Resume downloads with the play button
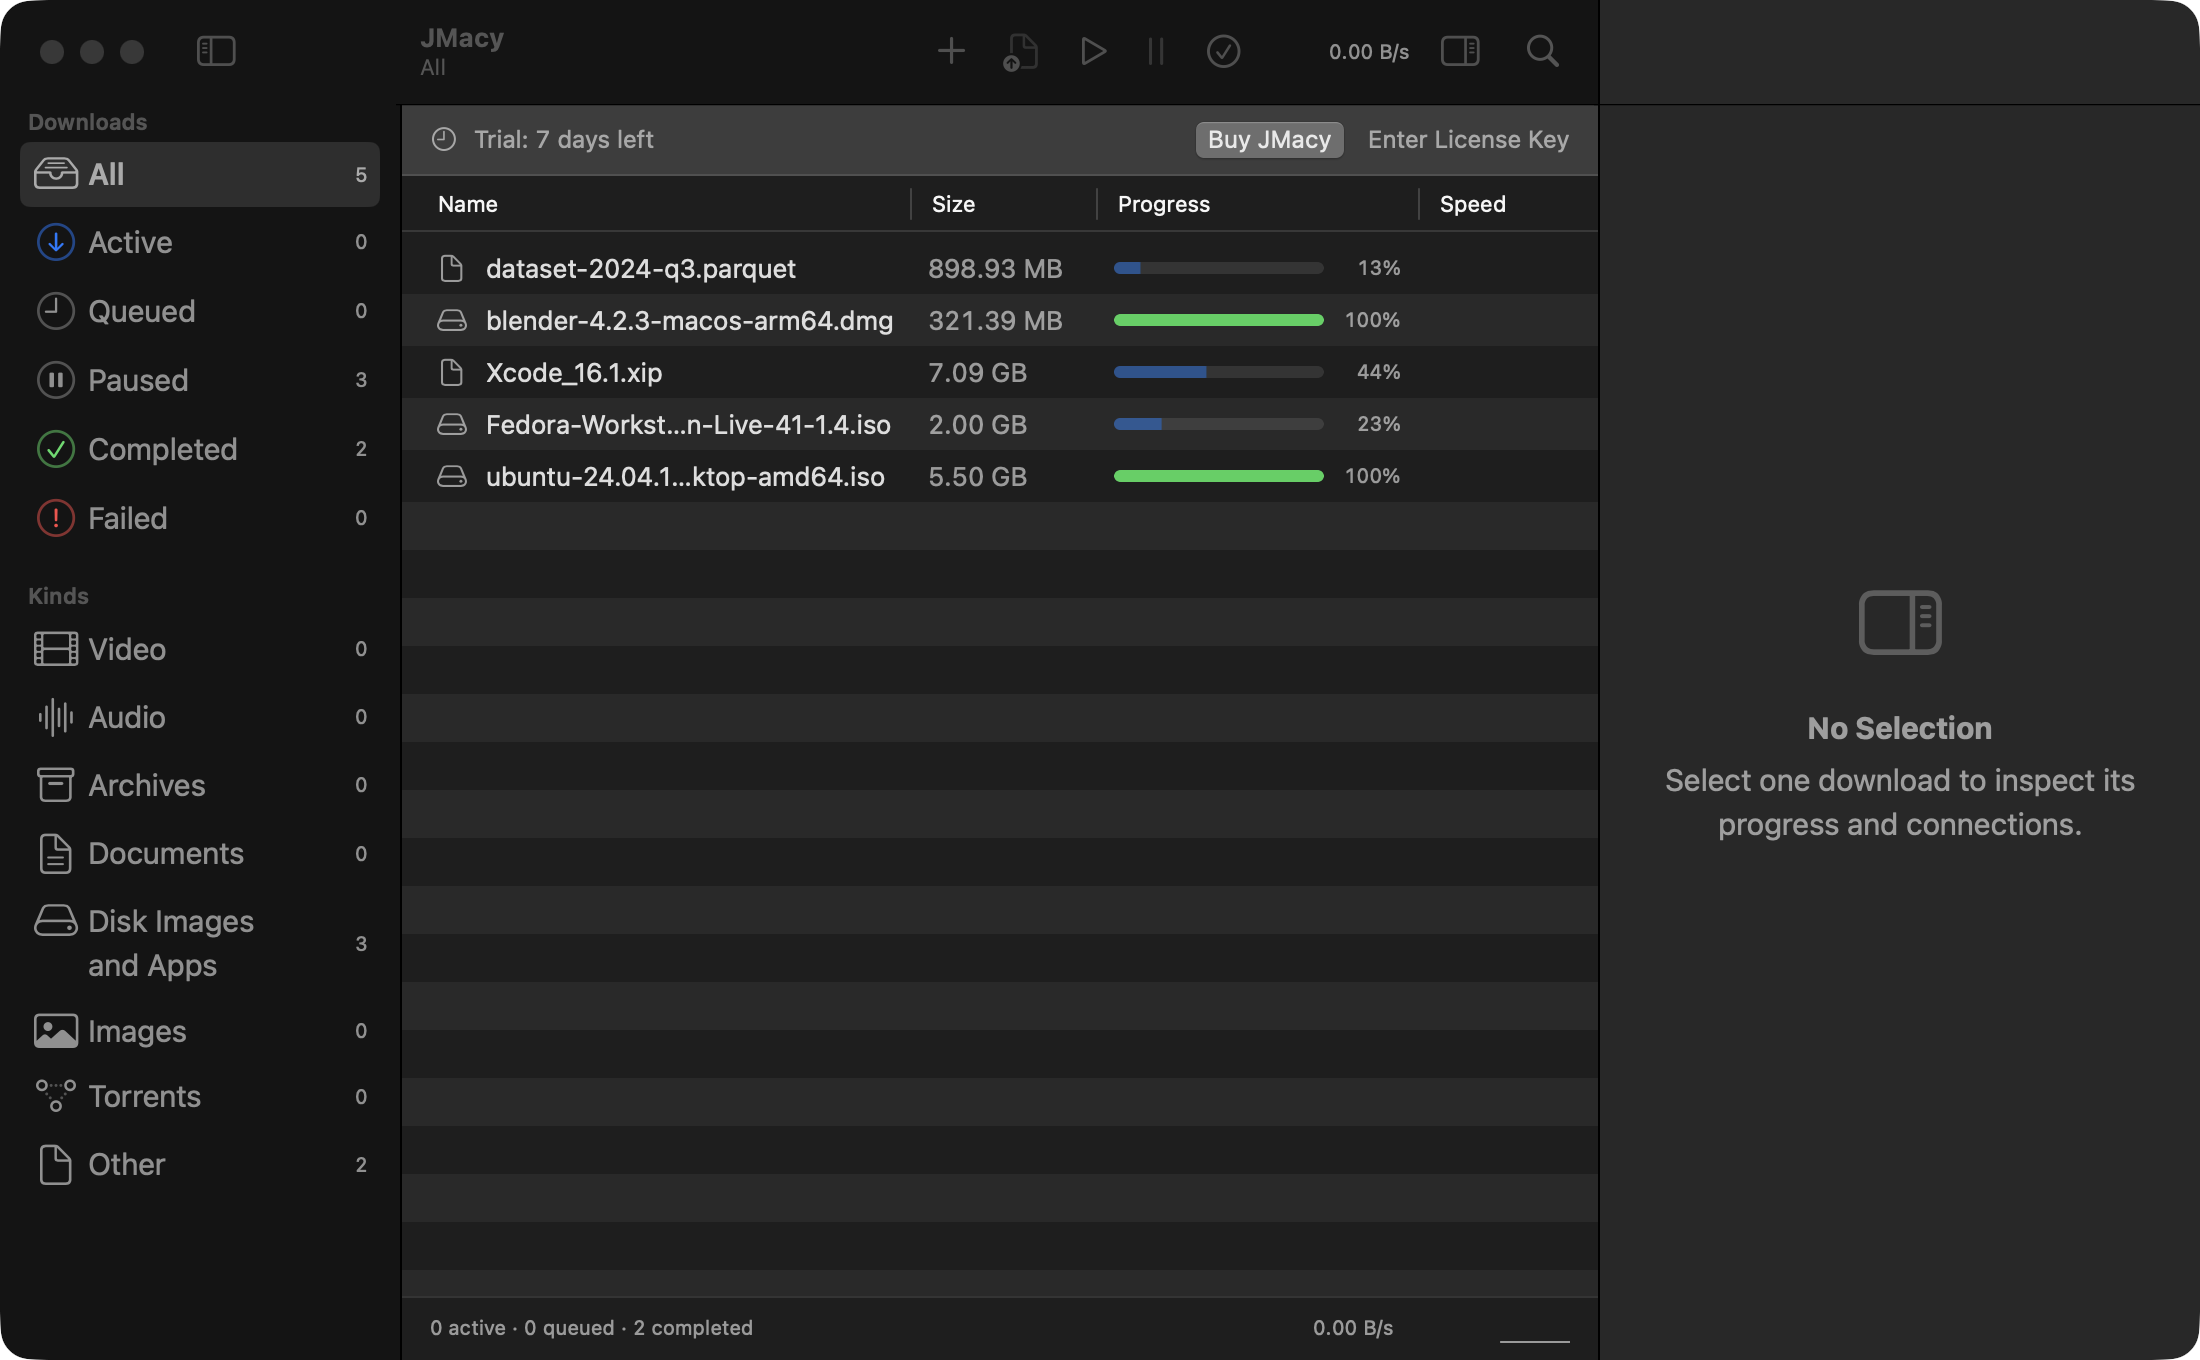Viewport: 2200px width, 1360px height. point(1093,51)
